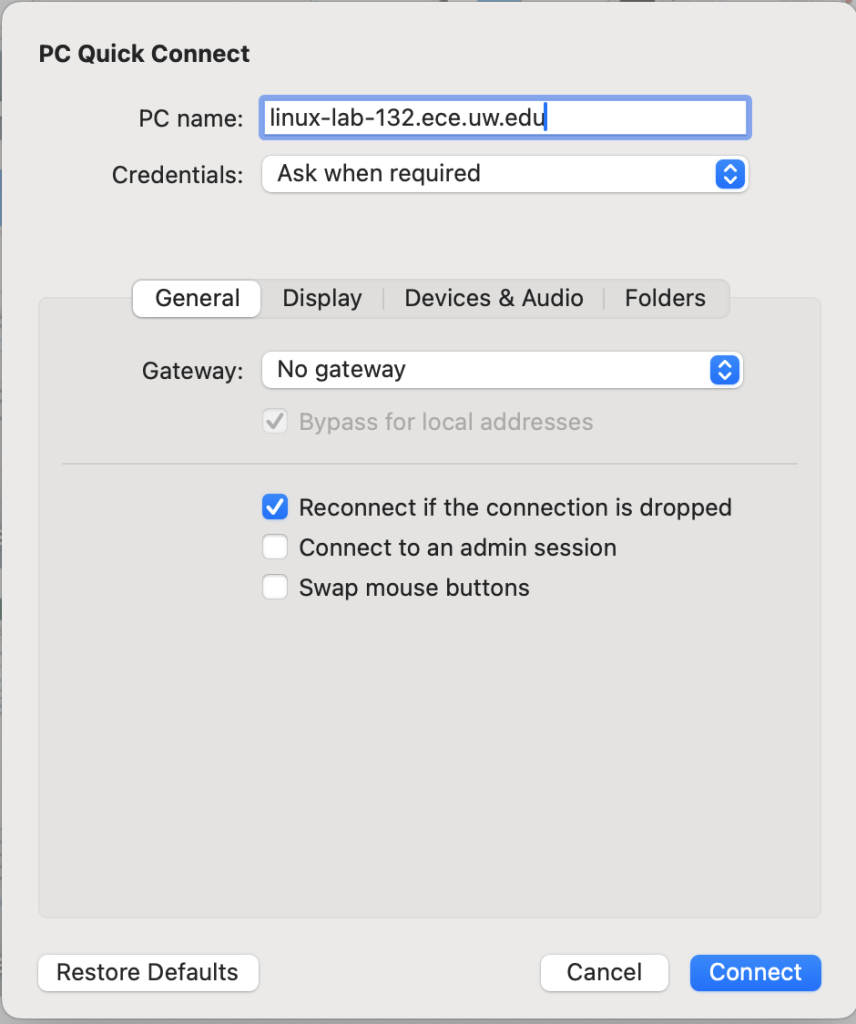Click inside the PC name text field
This screenshot has width=856, height=1024.
[x=500, y=117]
